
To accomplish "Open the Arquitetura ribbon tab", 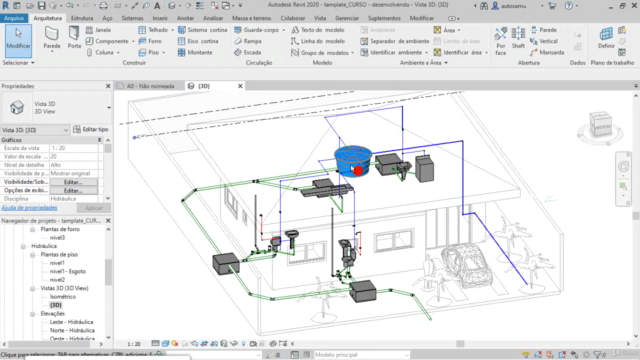I will [48, 18].
